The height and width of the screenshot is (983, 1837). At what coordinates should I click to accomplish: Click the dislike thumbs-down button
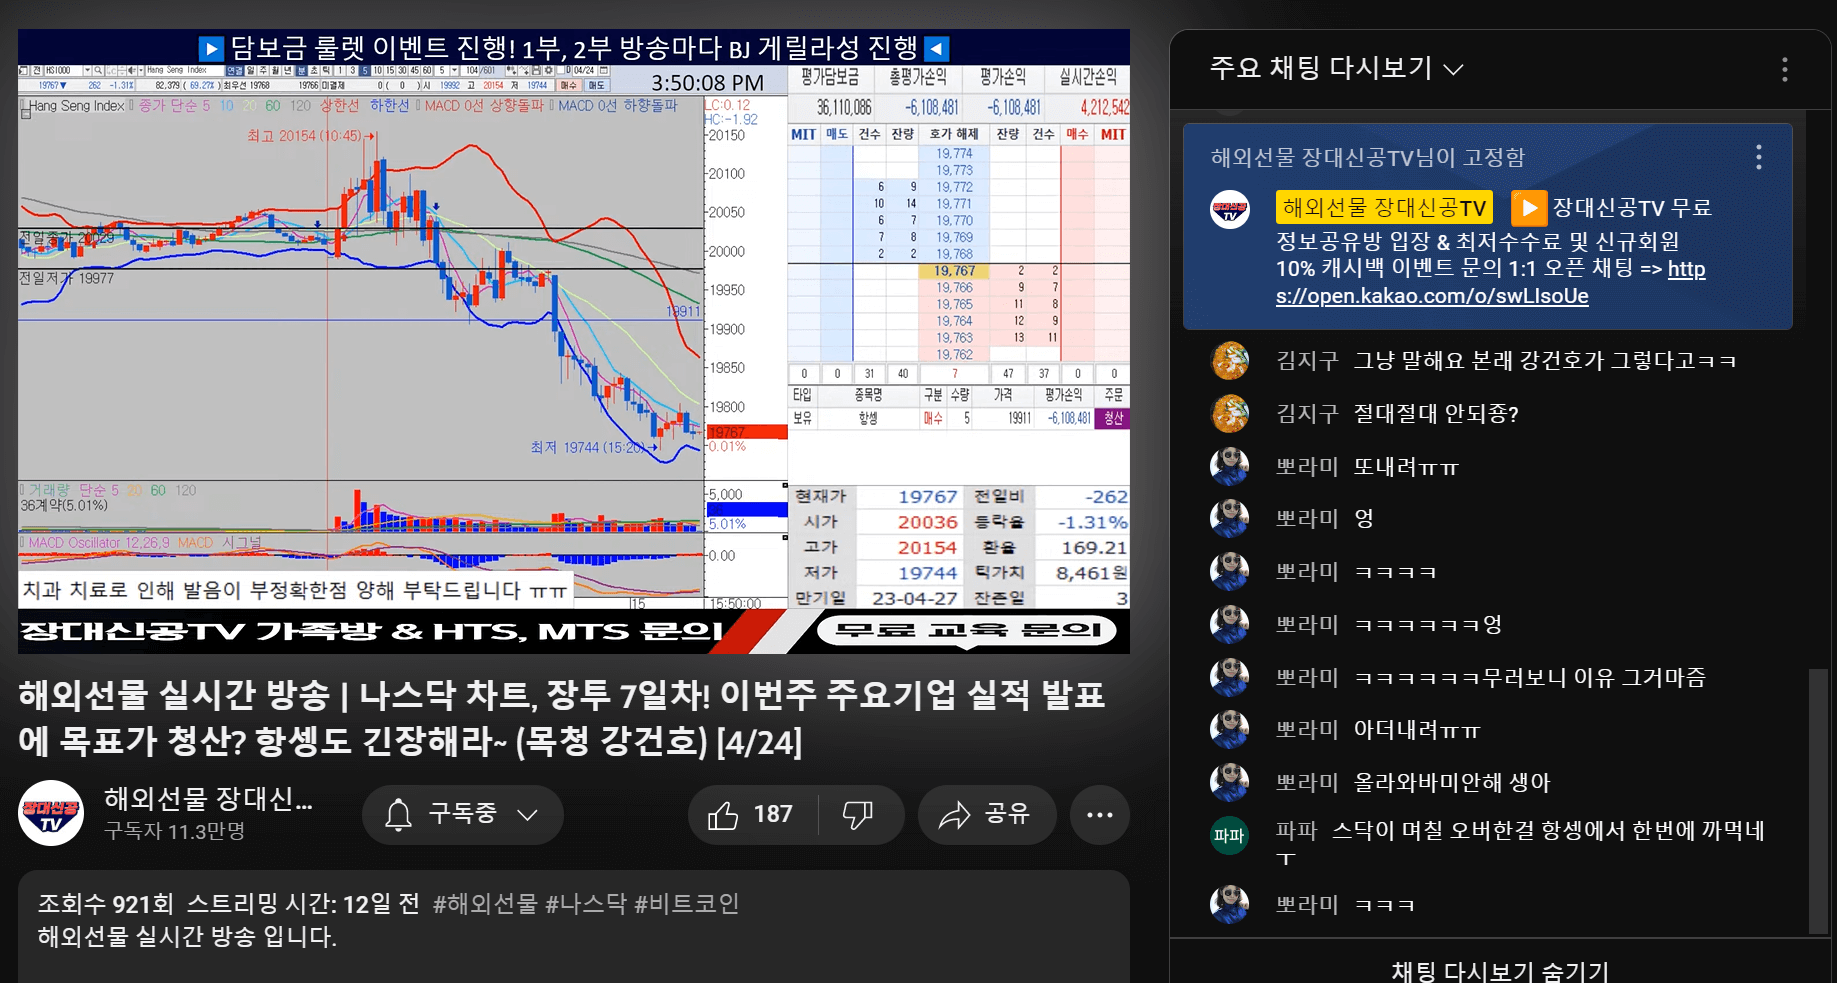[858, 815]
